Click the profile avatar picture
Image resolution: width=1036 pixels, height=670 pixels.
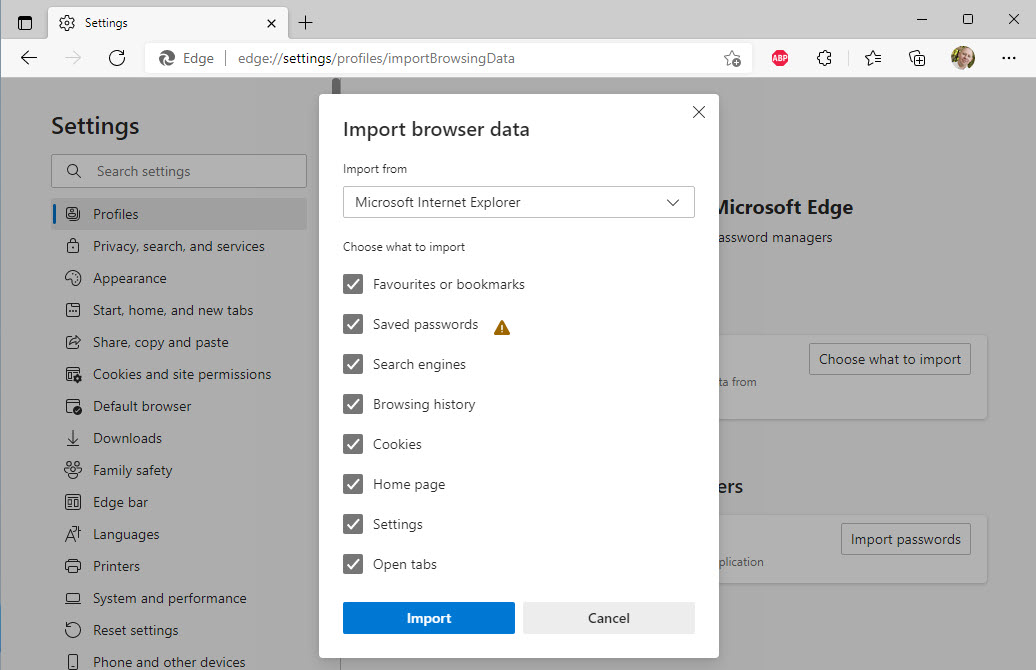tap(963, 58)
